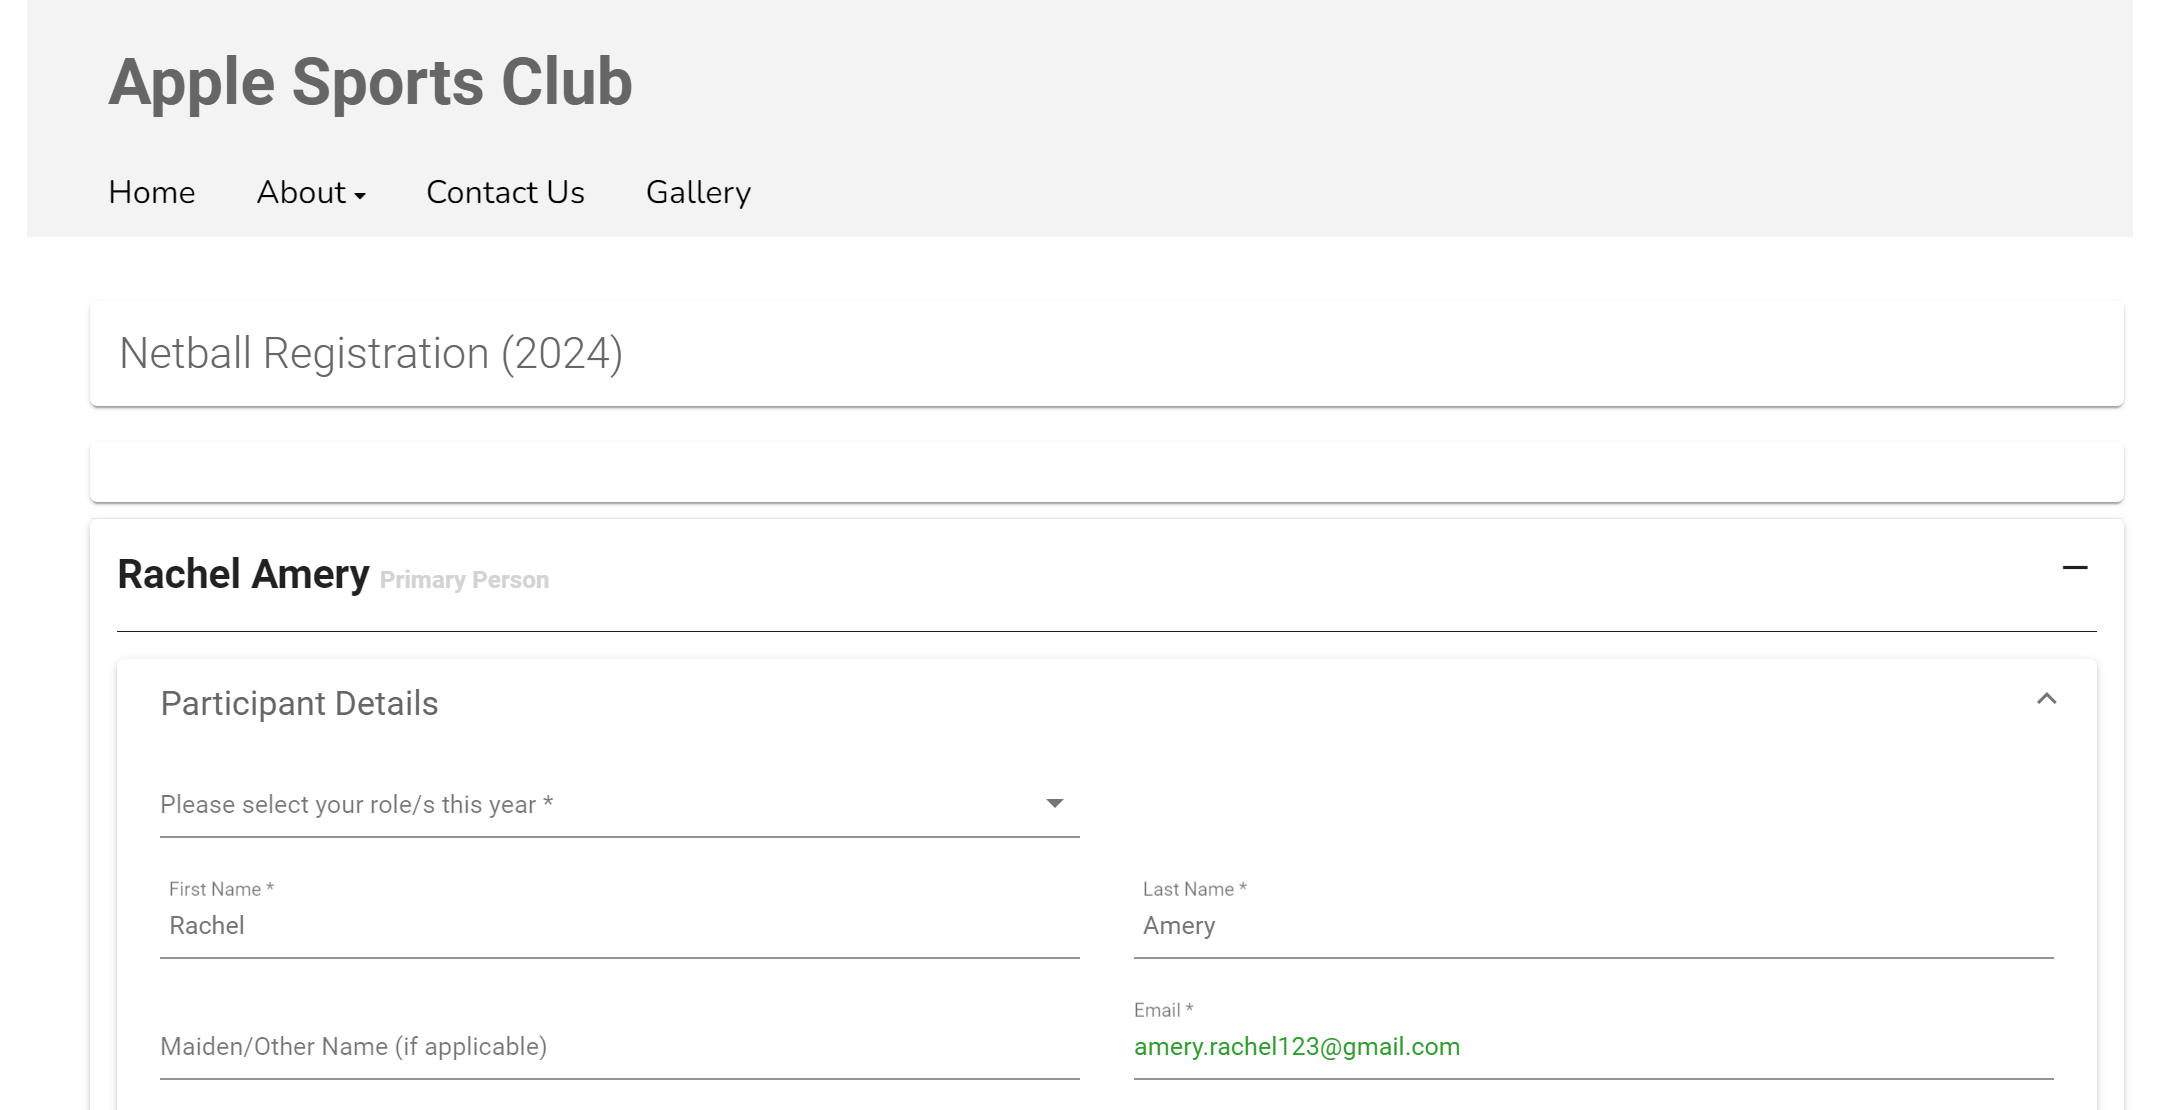The height and width of the screenshot is (1110, 2178).
Task: Click the First Name label
Action: [221, 889]
